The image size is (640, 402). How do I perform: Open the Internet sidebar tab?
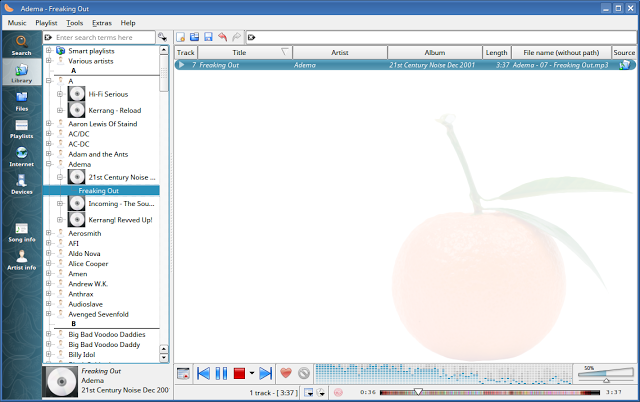pos(21,156)
